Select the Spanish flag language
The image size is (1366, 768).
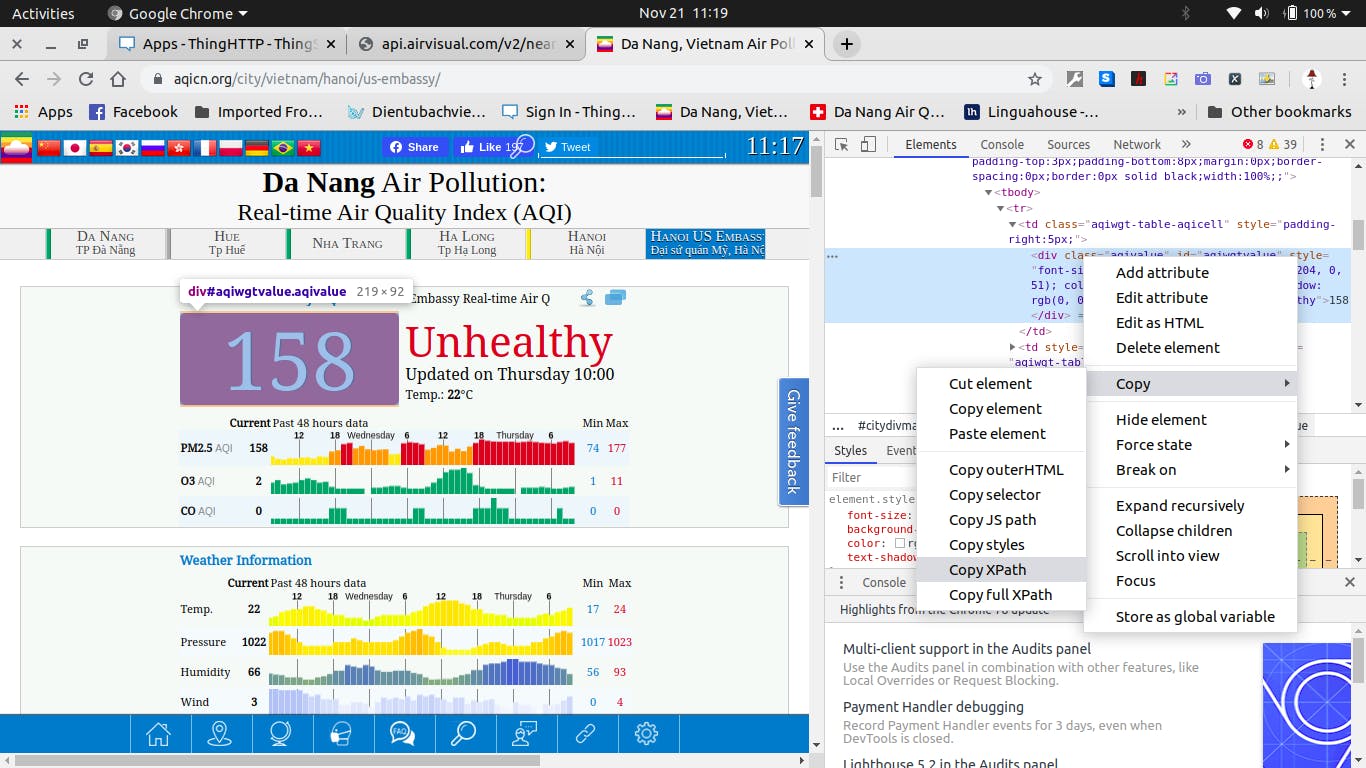(101, 147)
